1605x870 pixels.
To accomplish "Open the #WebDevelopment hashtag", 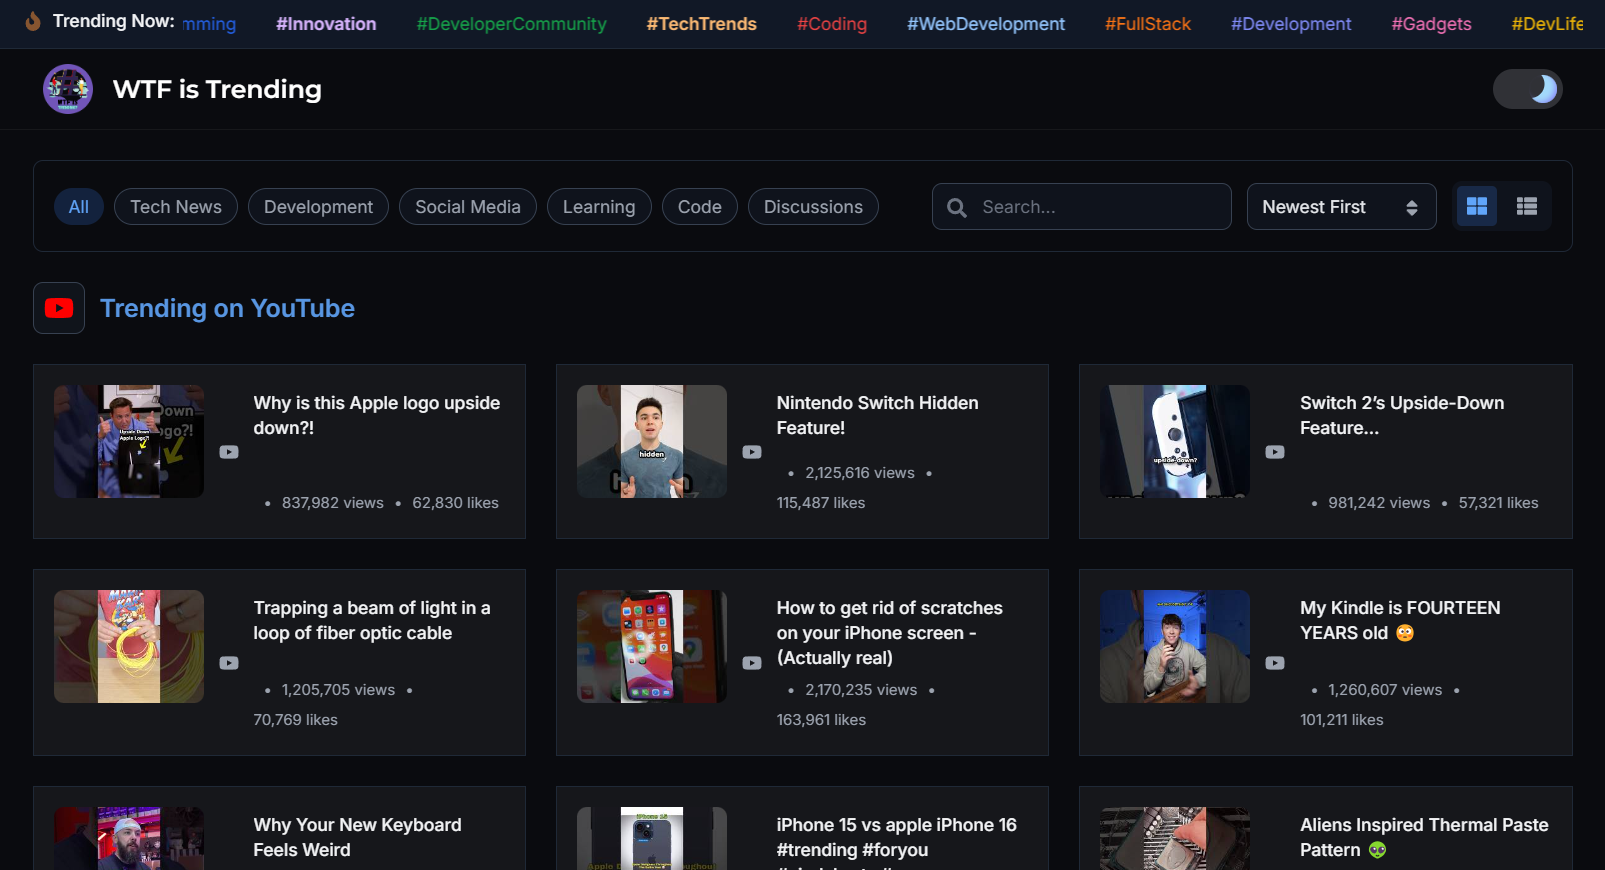I will click(x=986, y=24).
